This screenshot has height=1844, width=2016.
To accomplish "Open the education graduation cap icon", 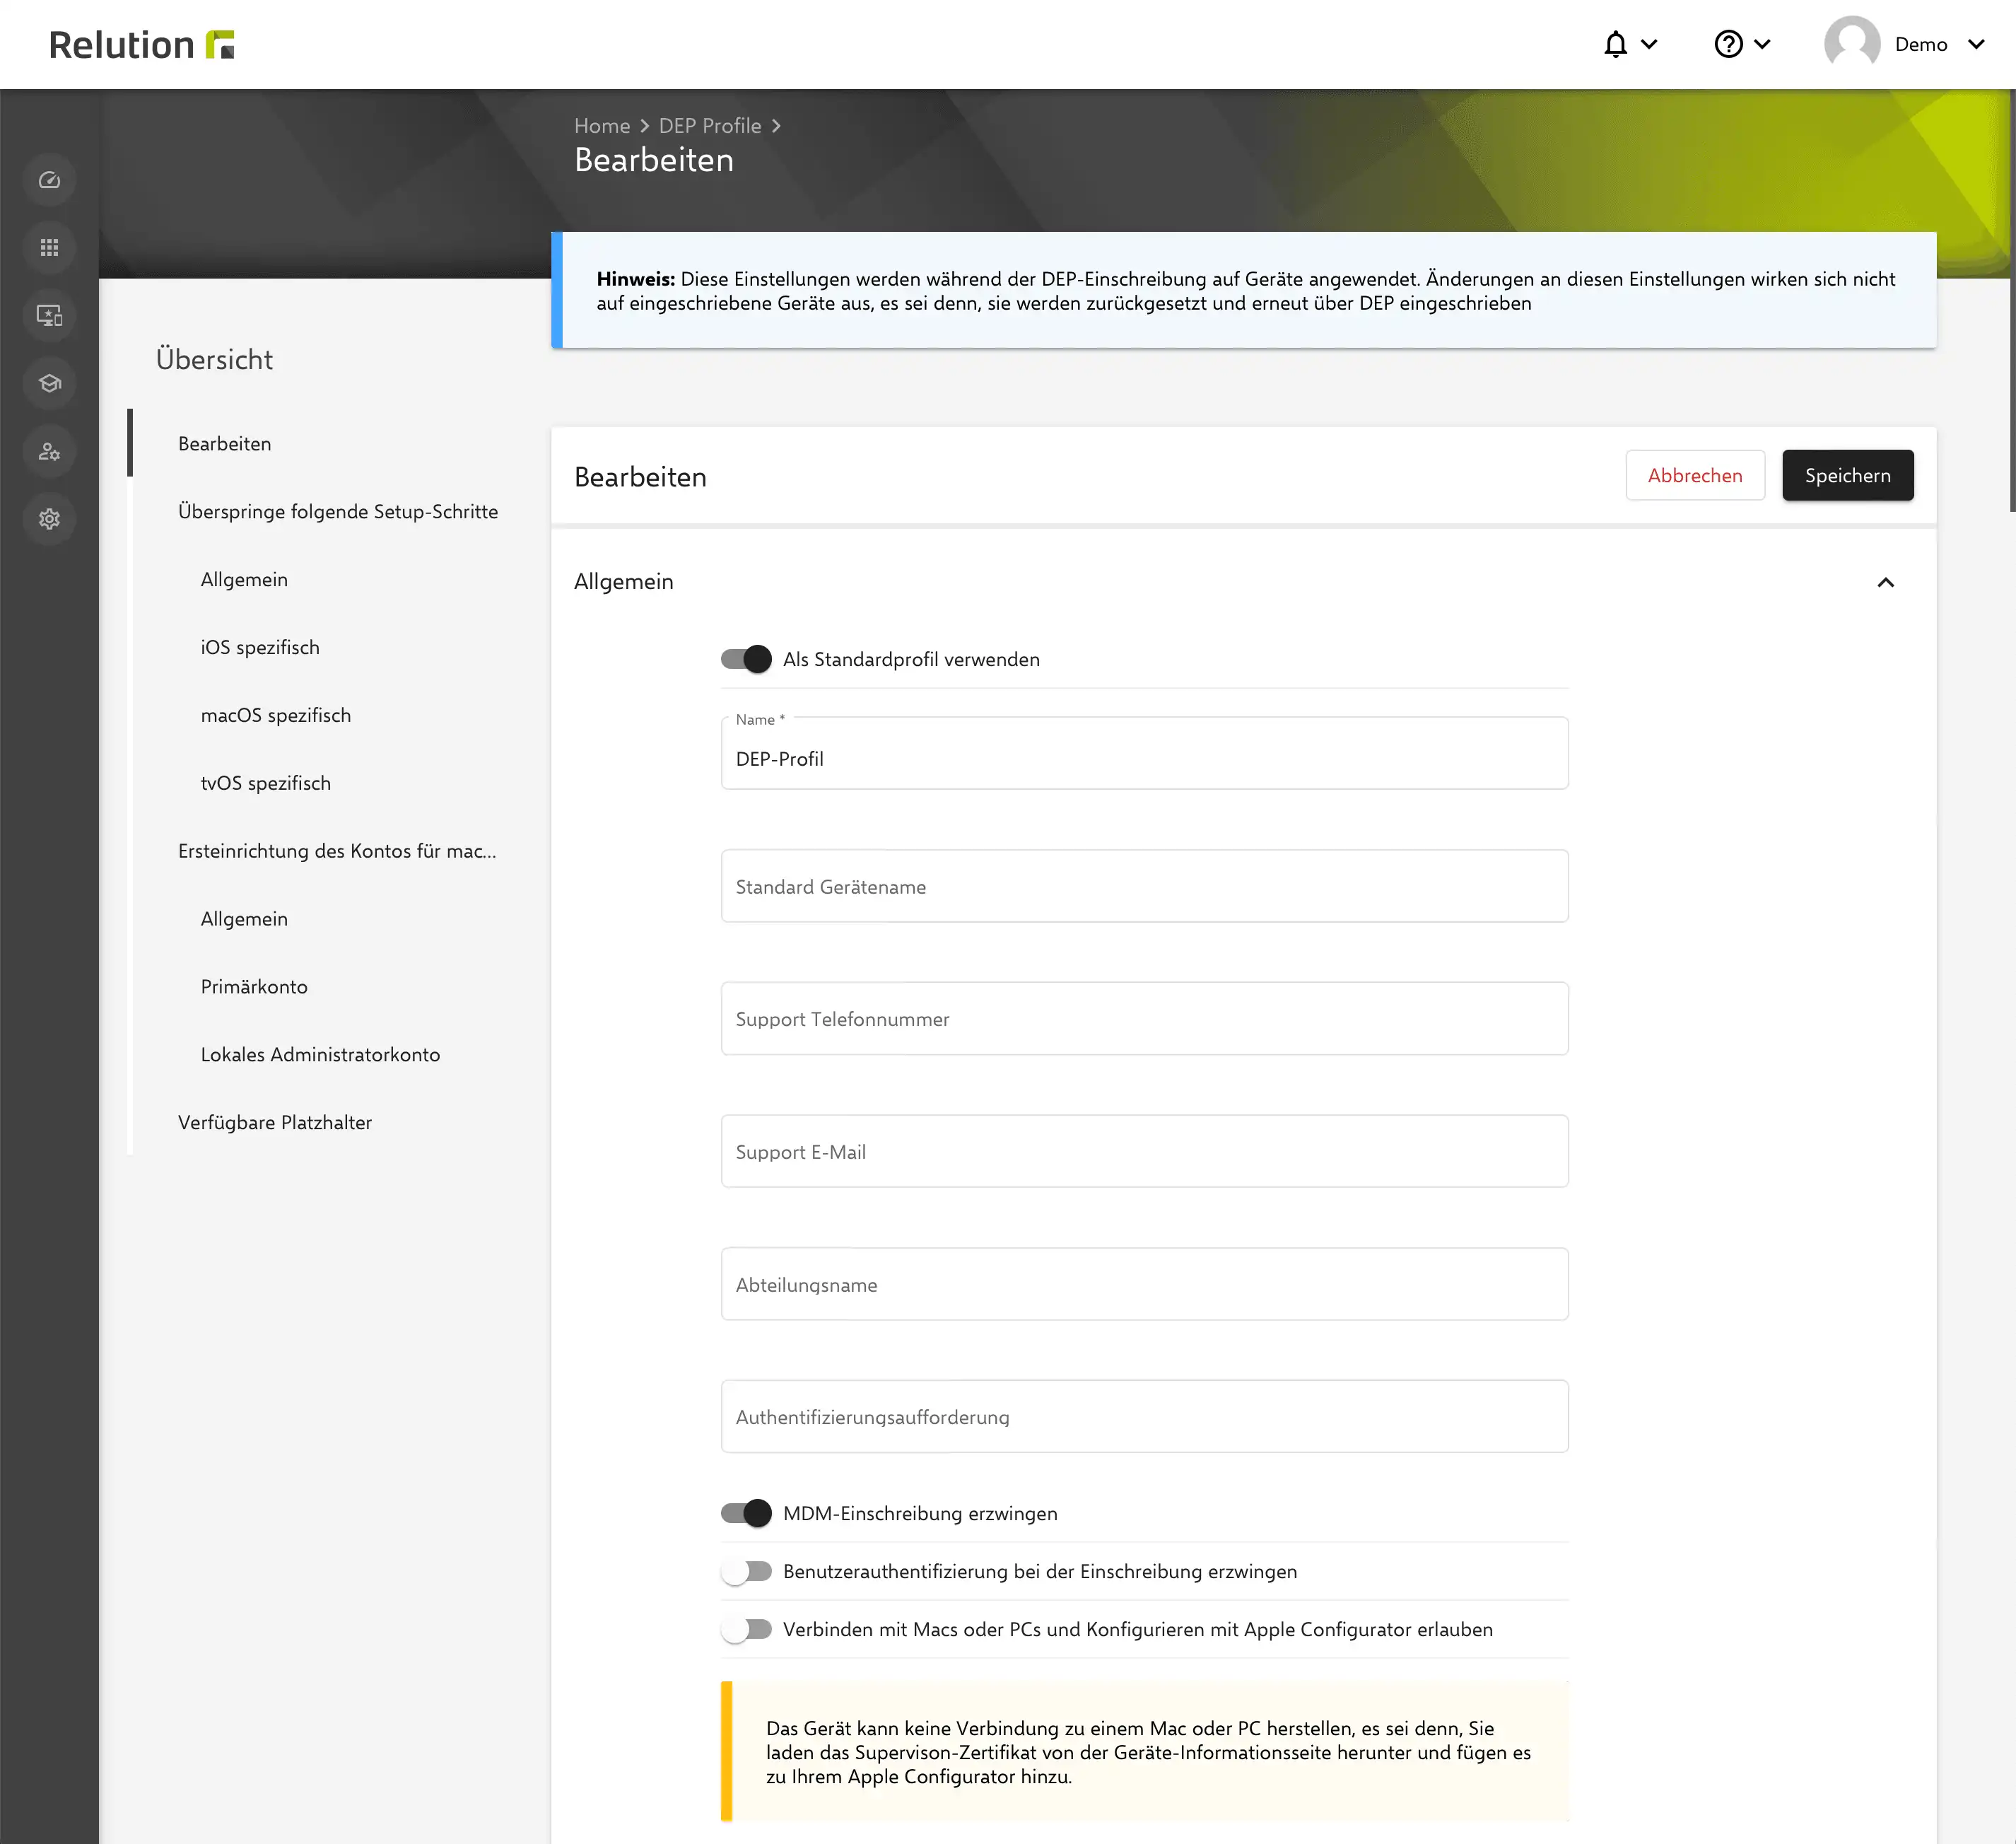I will (x=49, y=384).
